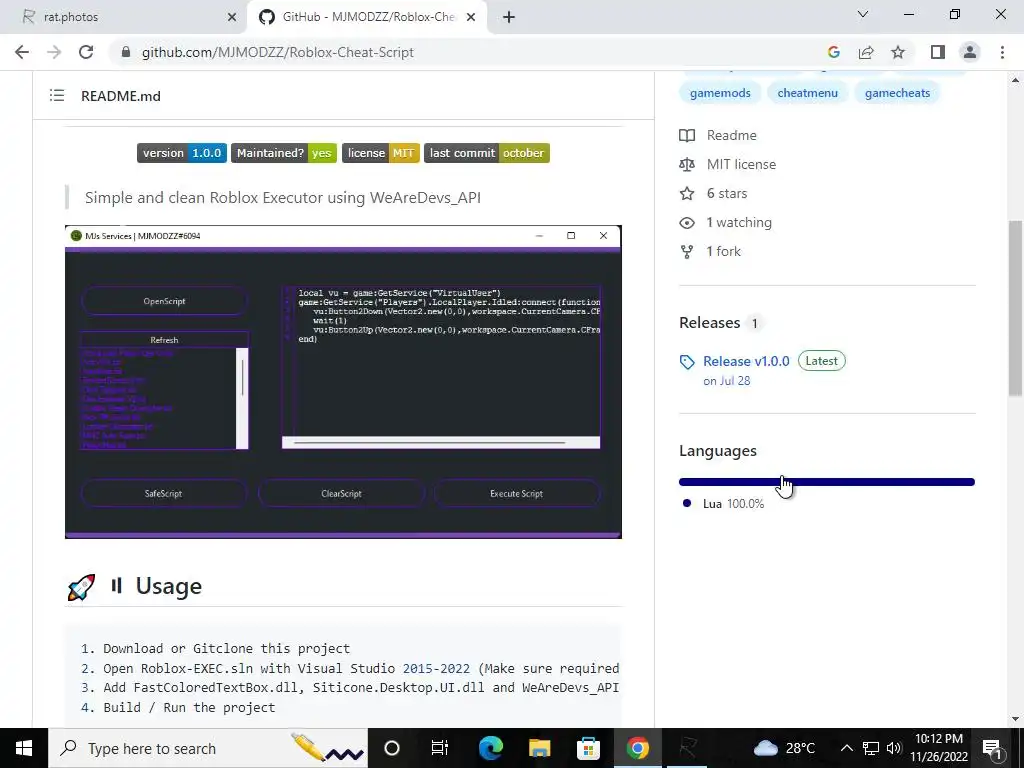Open the volume control in tray

click(x=894, y=748)
